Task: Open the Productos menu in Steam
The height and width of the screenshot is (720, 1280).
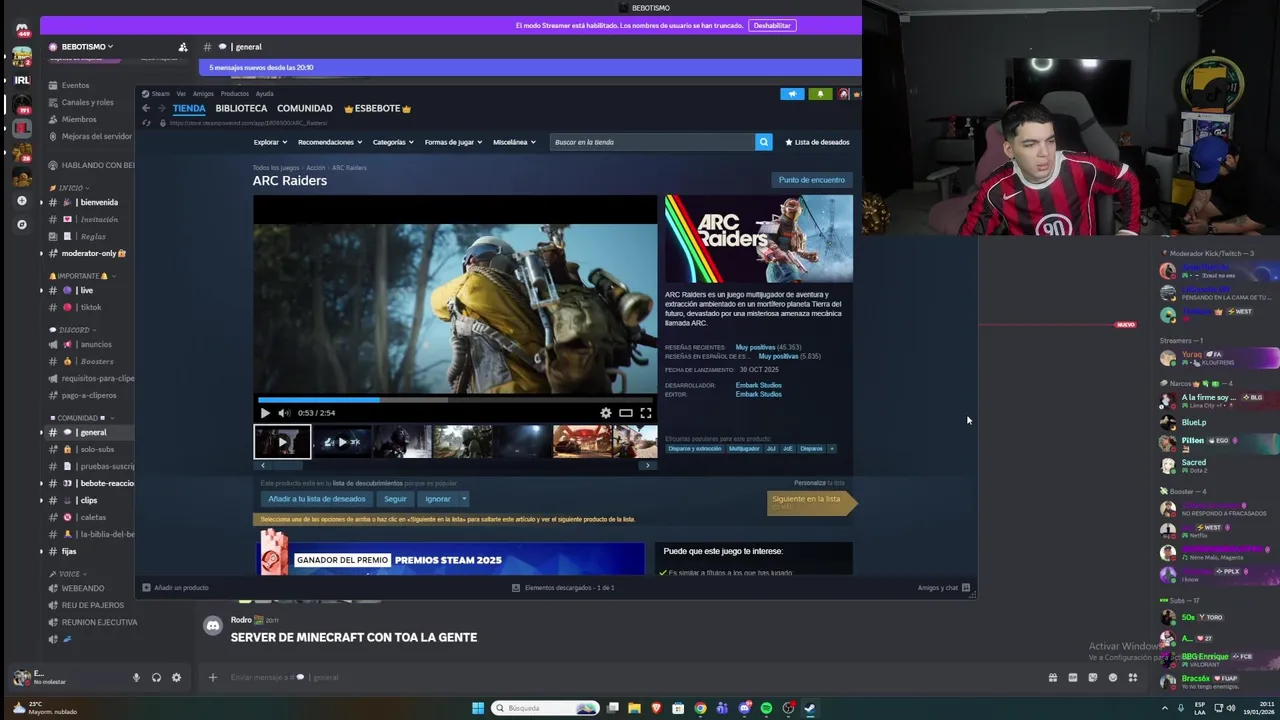Action: coord(234,94)
